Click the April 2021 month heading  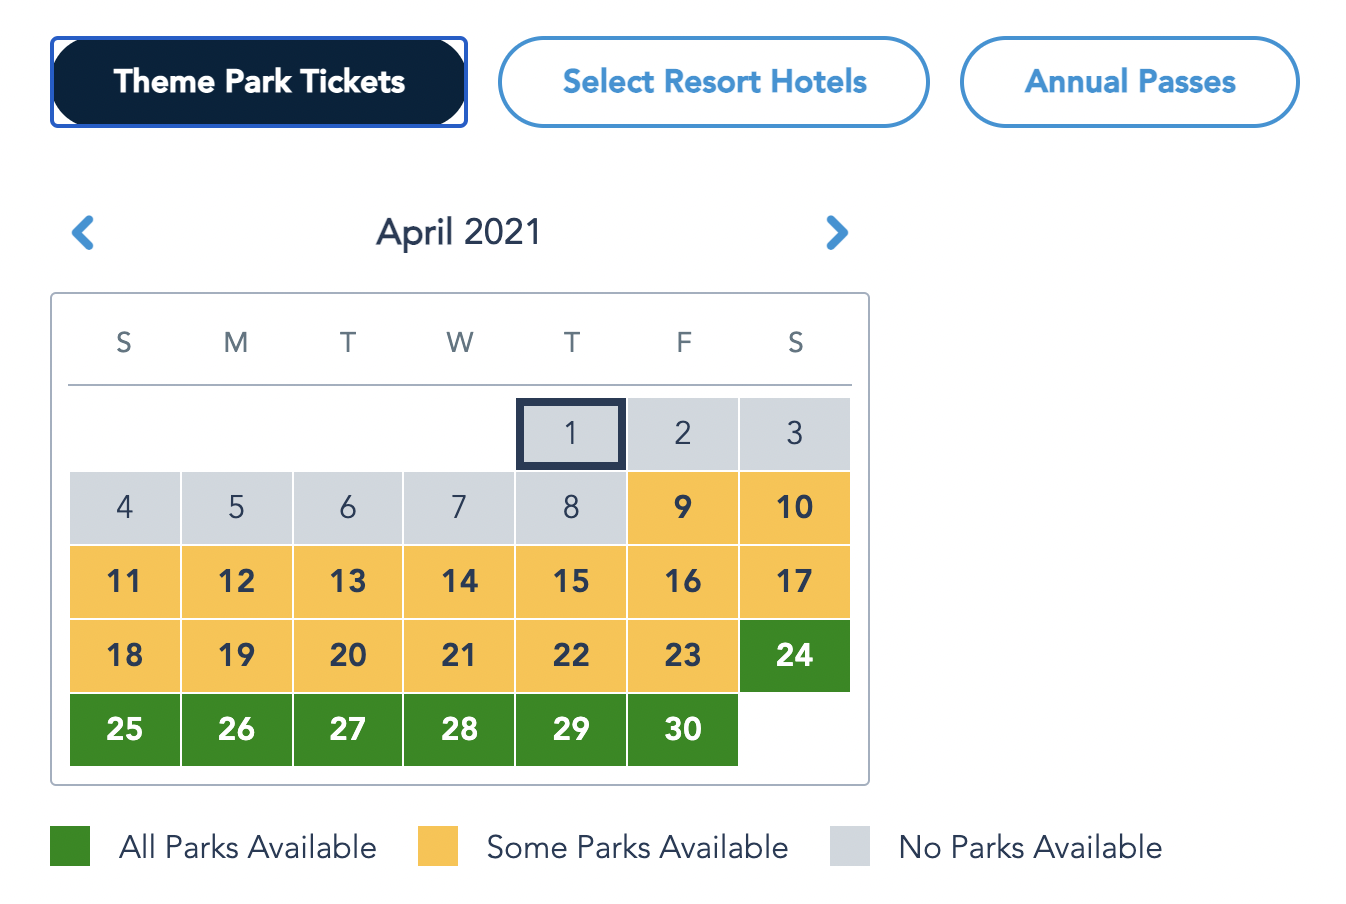click(459, 233)
